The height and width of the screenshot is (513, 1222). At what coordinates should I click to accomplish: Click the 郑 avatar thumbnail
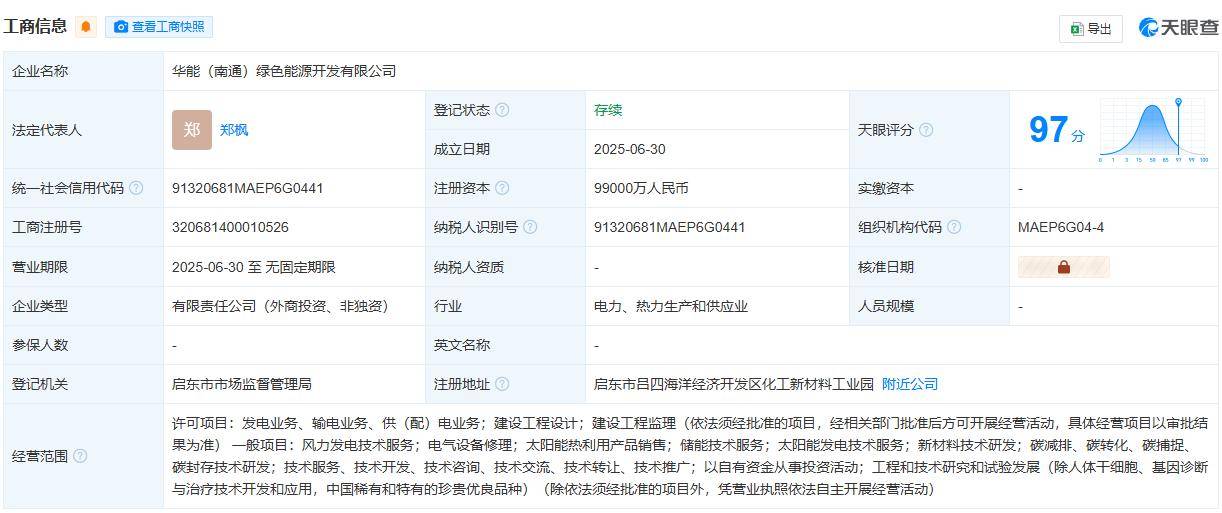[192, 130]
